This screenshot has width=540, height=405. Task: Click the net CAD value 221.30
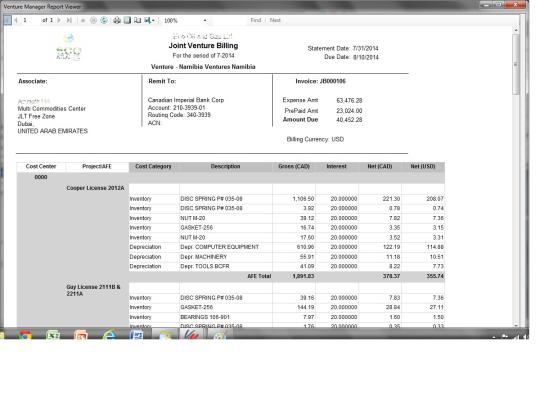pos(391,199)
